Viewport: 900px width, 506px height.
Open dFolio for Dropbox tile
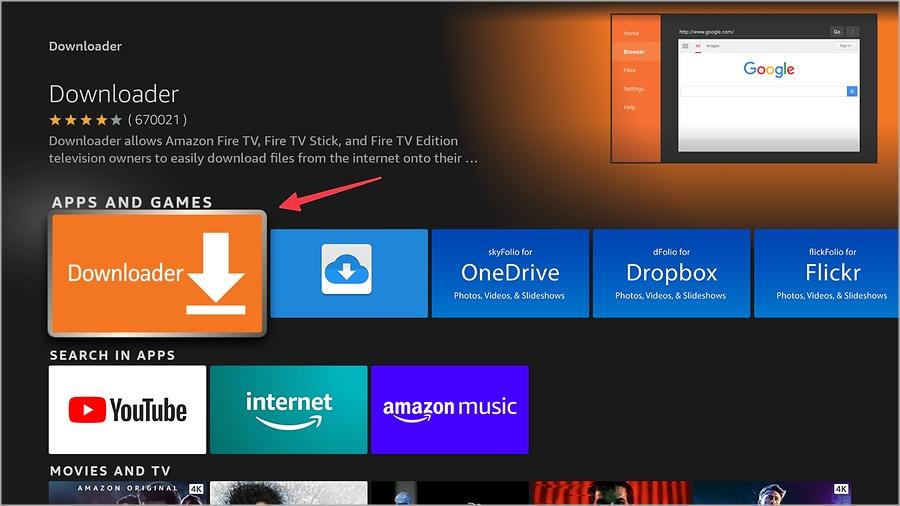[x=672, y=273]
